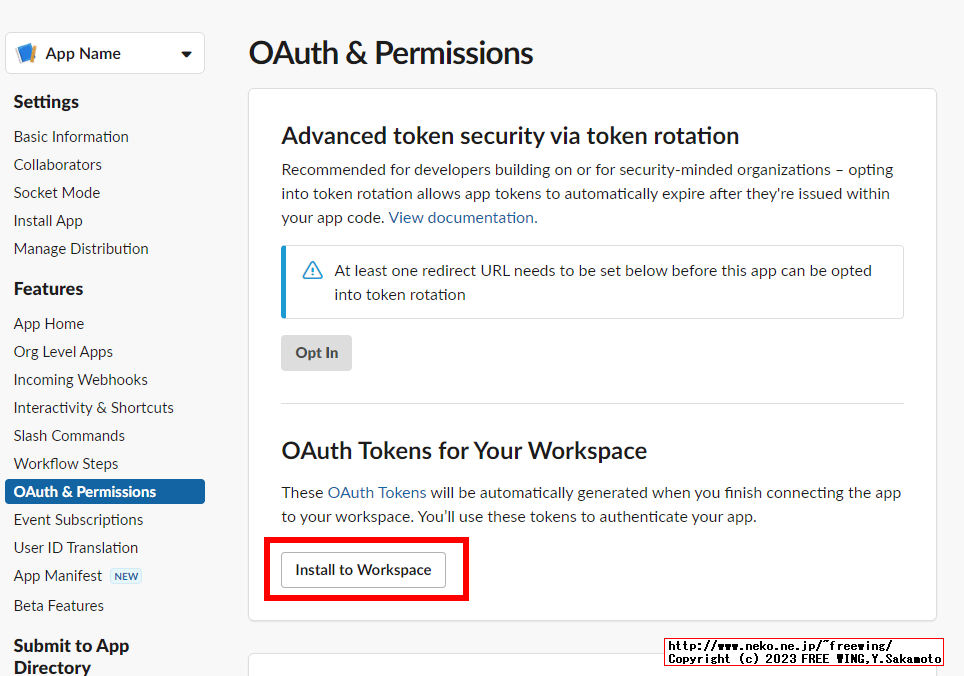Select Slash Commands from the sidebar

tap(68, 435)
